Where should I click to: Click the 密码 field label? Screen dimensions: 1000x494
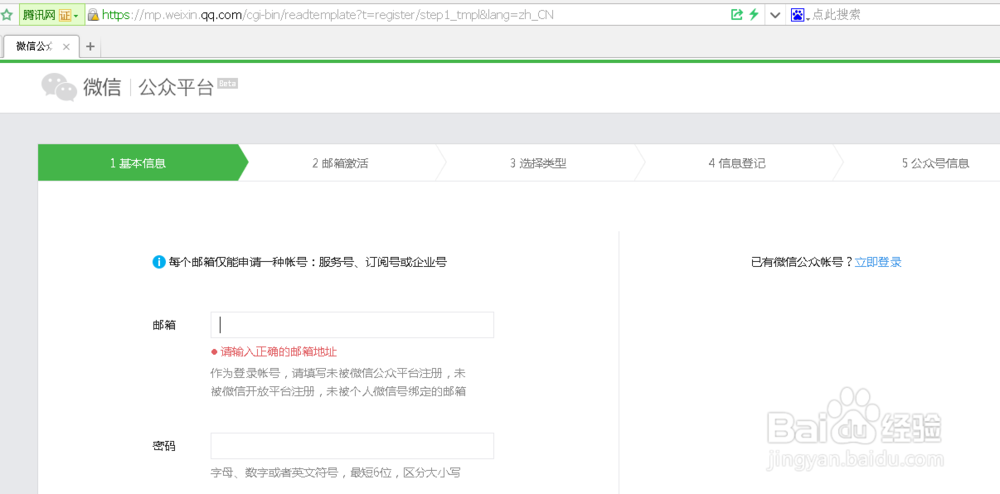[x=164, y=446]
